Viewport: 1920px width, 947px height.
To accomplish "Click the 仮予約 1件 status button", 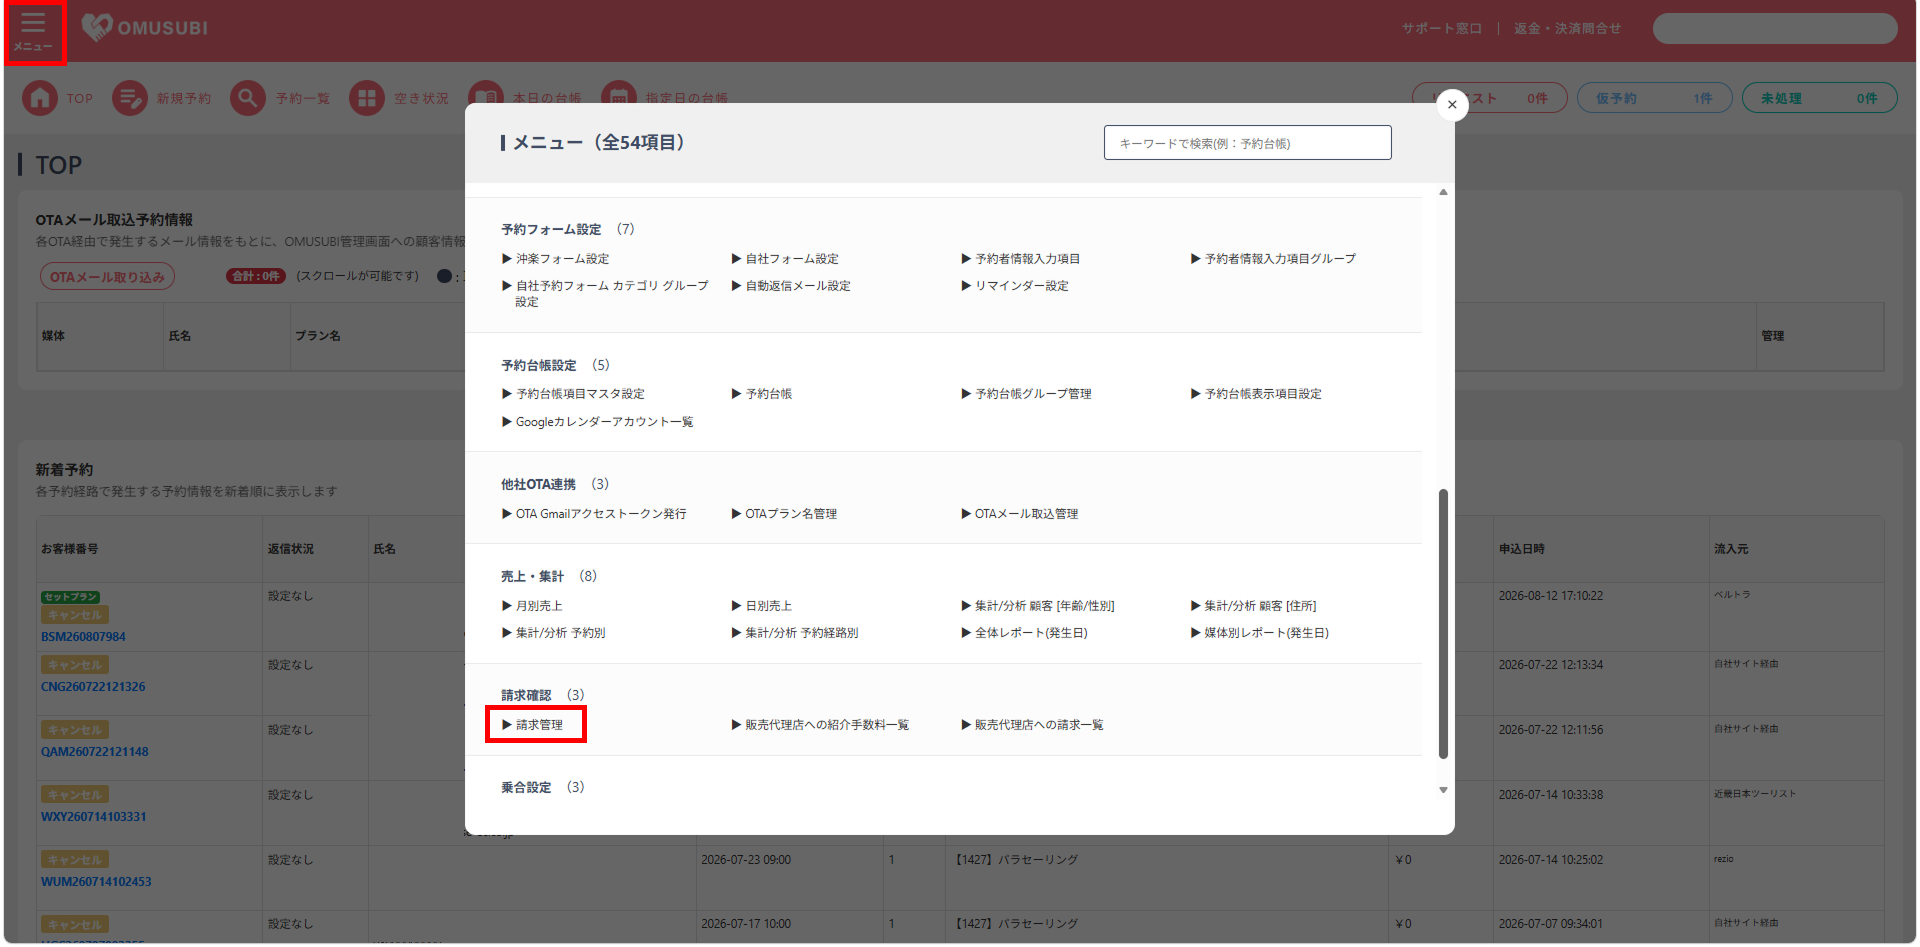I will tap(1654, 98).
